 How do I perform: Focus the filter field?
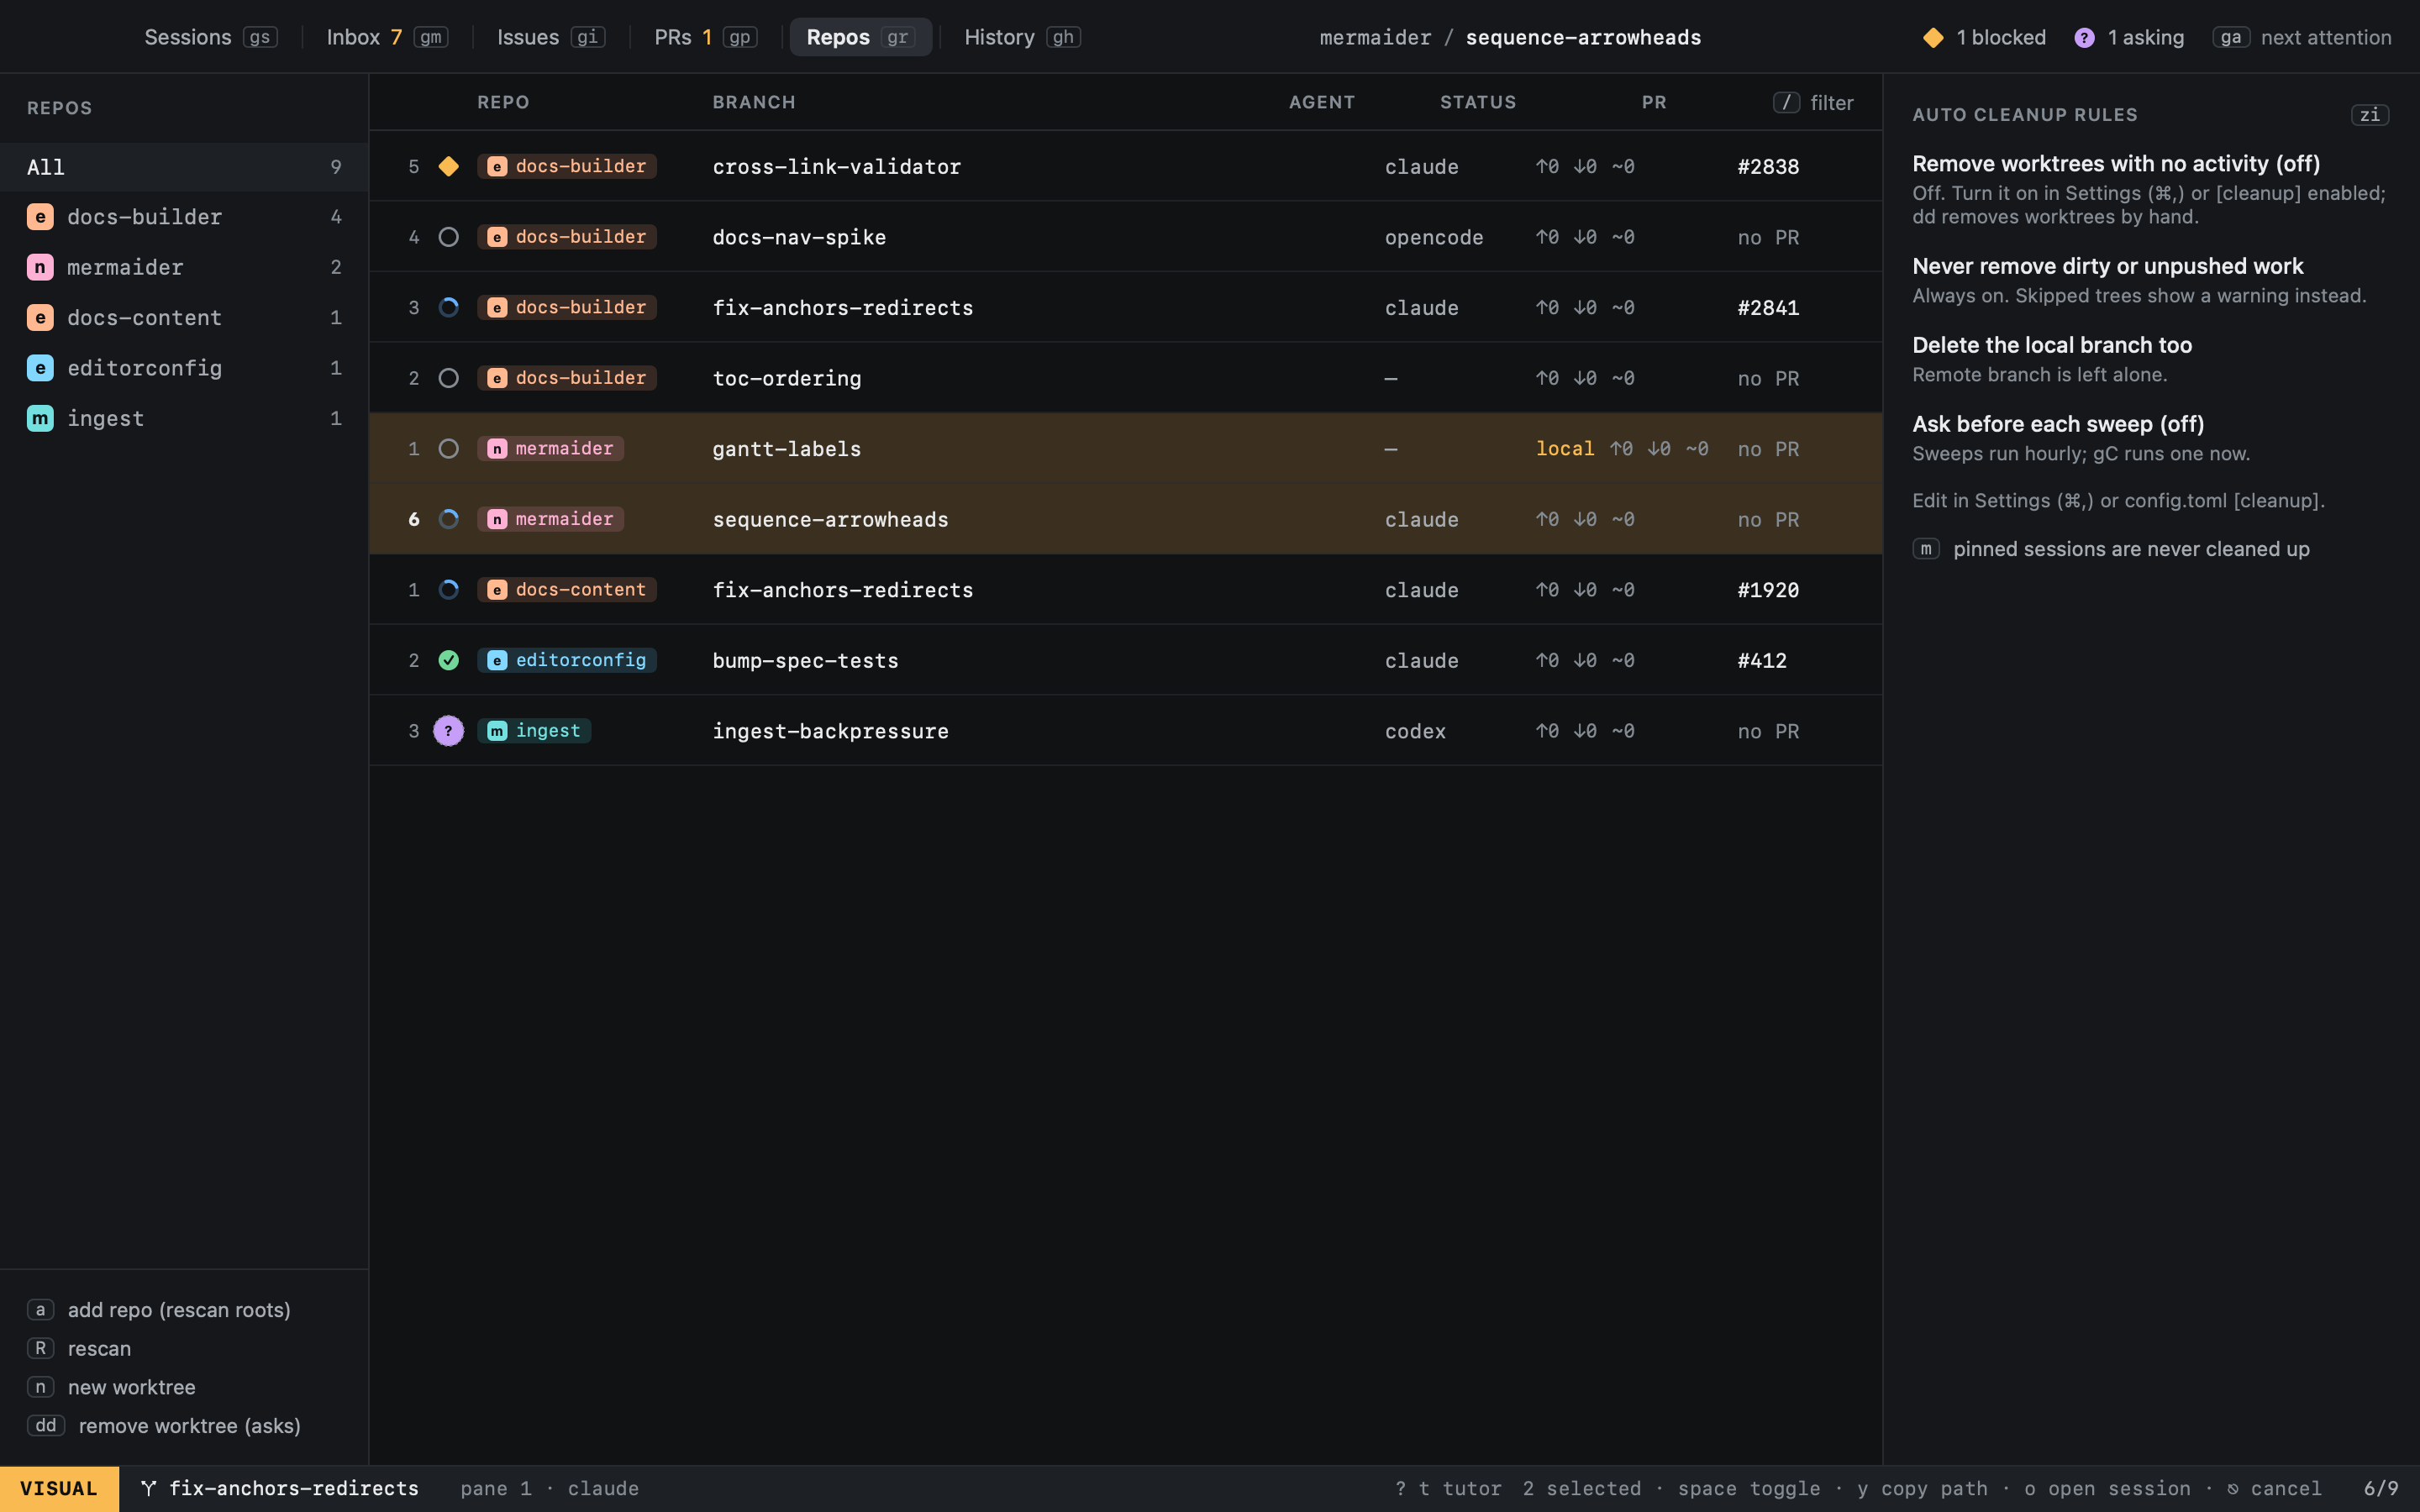tap(1813, 103)
